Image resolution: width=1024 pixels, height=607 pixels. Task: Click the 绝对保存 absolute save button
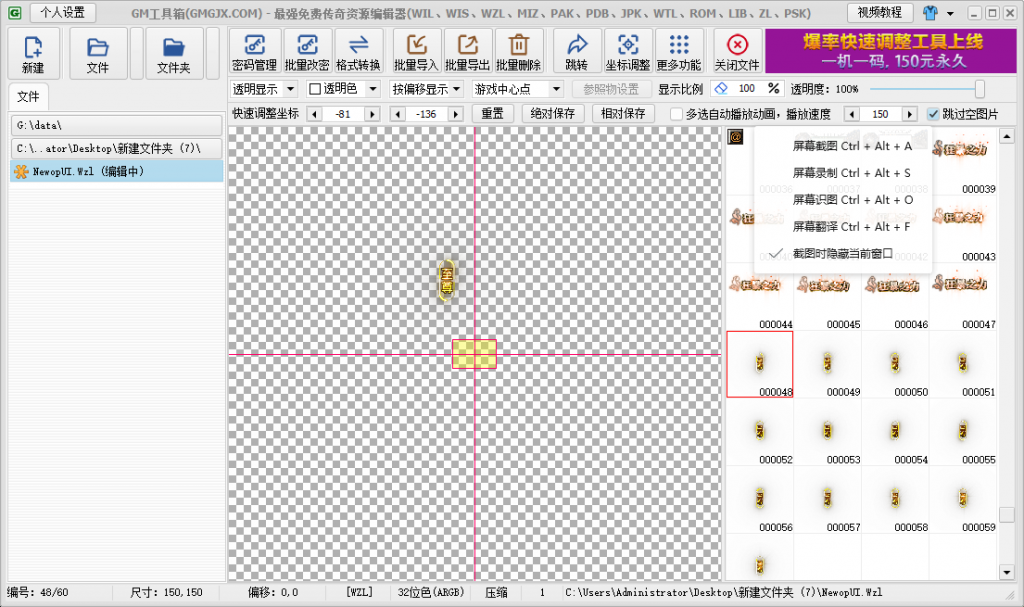(x=551, y=113)
